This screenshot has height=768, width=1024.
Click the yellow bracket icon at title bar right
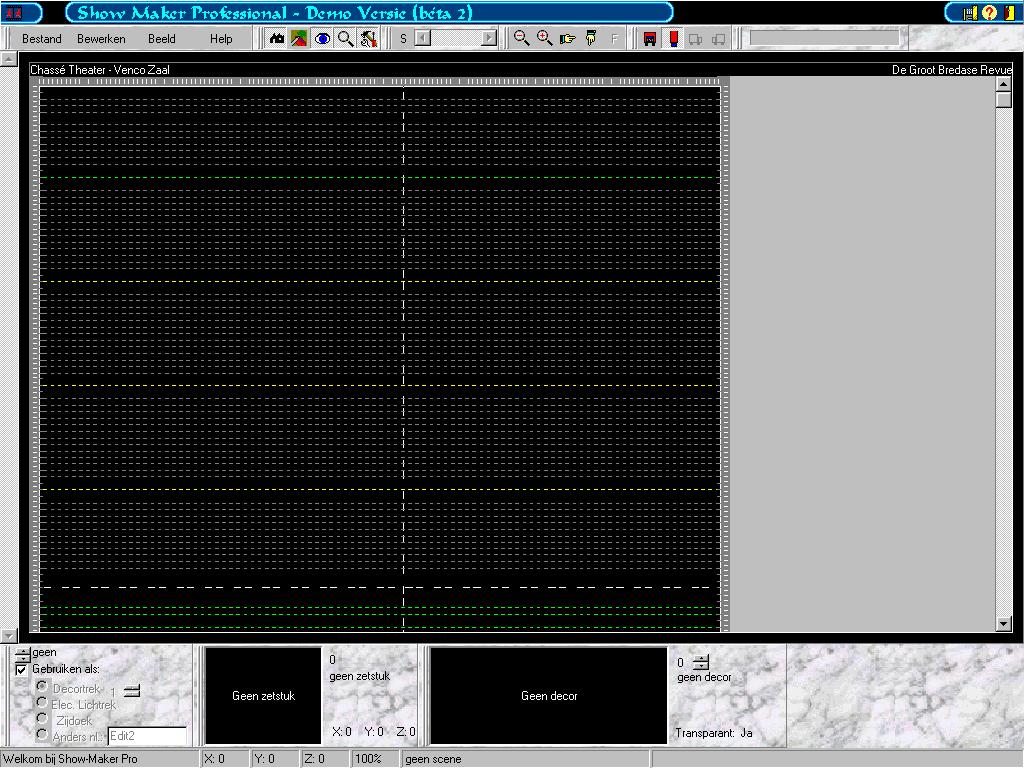point(1010,12)
